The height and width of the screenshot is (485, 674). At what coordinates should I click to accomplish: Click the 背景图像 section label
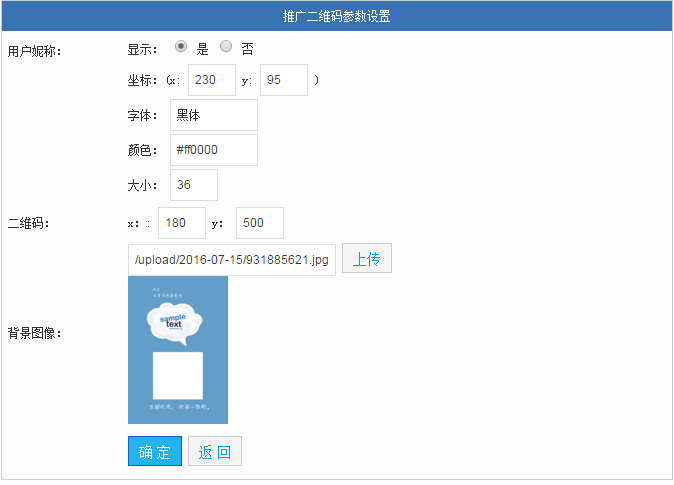(x=34, y=333)
